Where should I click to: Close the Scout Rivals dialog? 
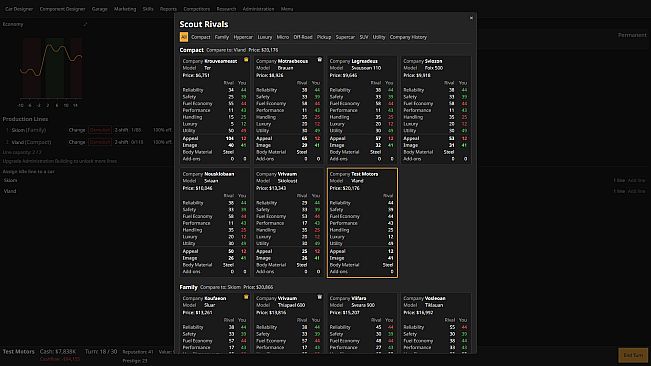click(x=471, y=18)
